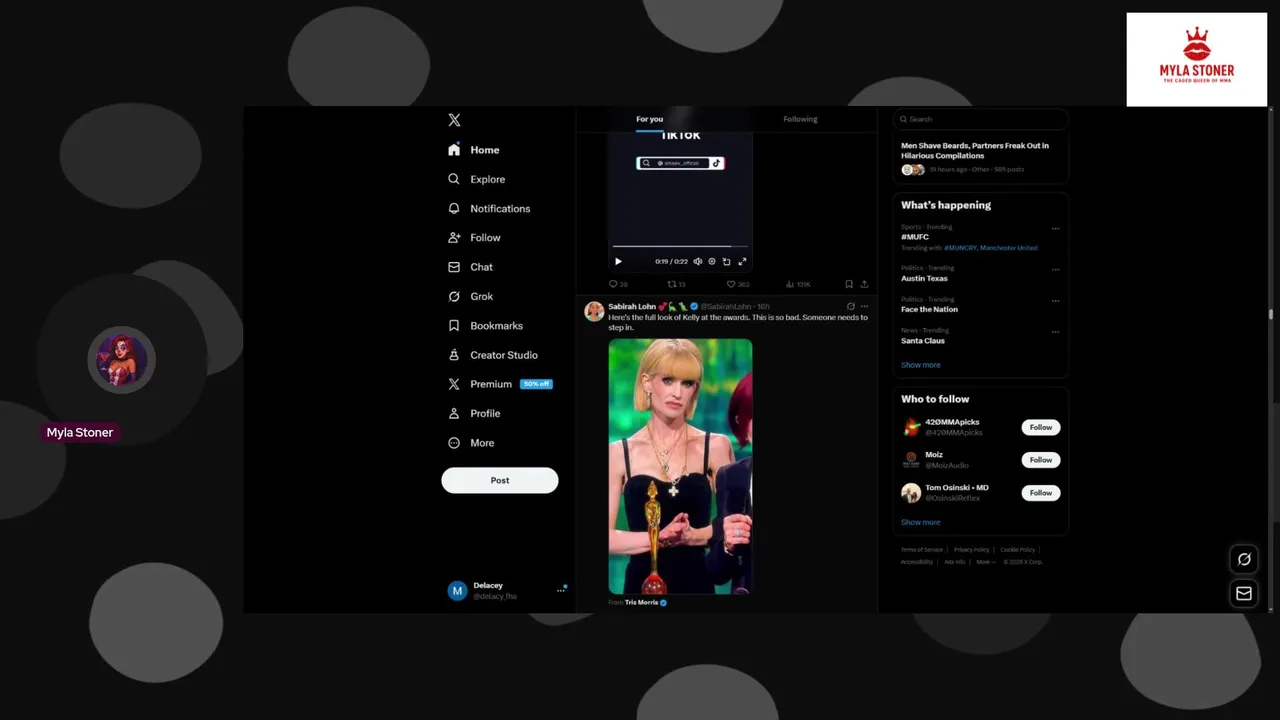
Task: Open the 420MMApicks profile avatar
Action: point(911,427)
